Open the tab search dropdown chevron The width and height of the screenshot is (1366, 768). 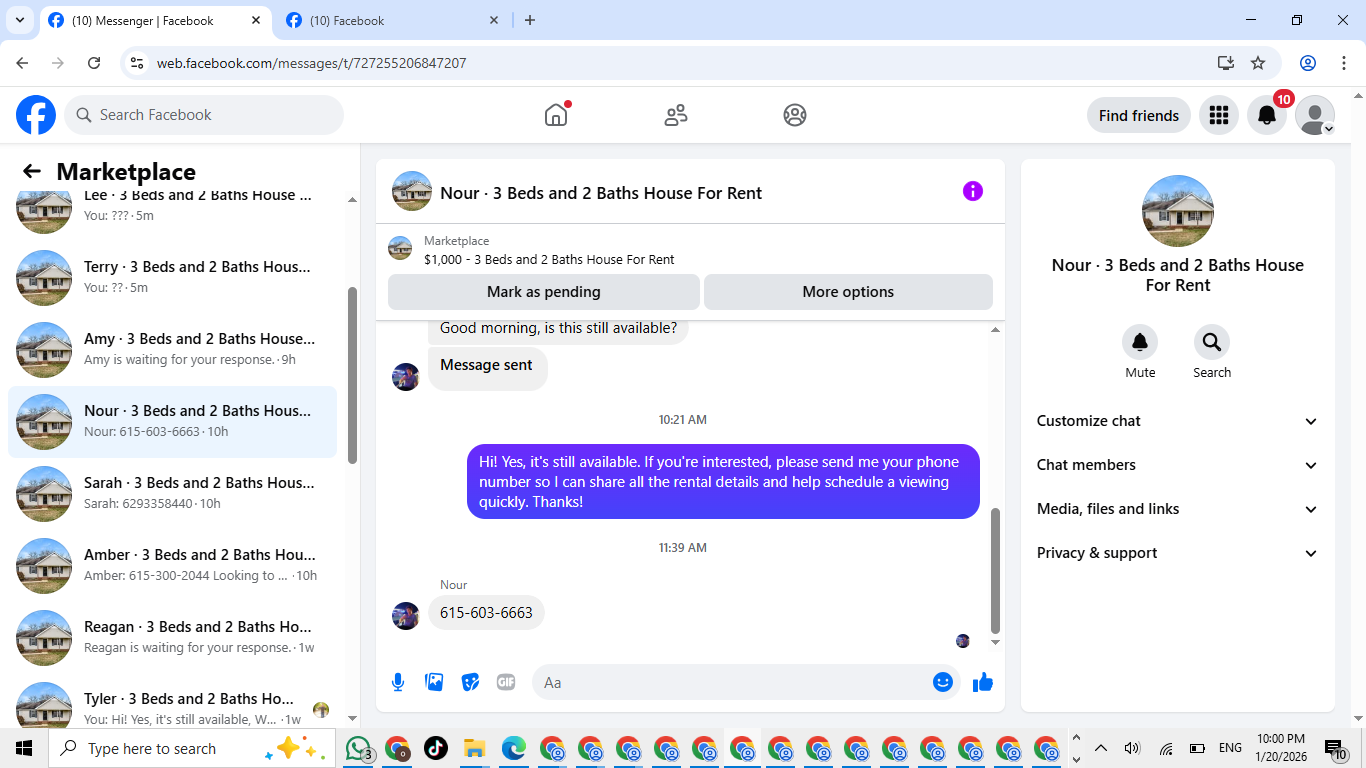[19, 20]
